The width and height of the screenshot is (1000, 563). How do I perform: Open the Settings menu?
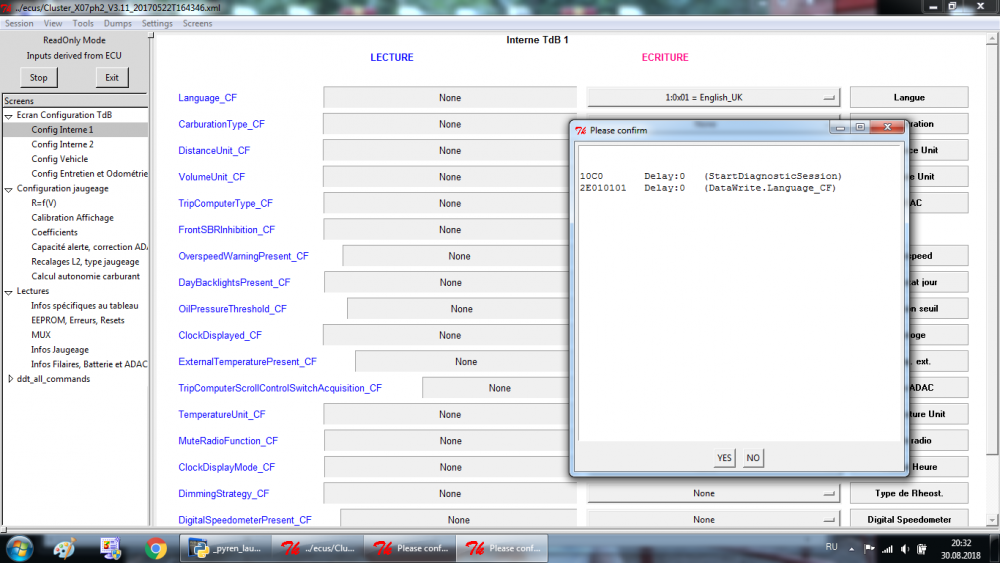157,24
